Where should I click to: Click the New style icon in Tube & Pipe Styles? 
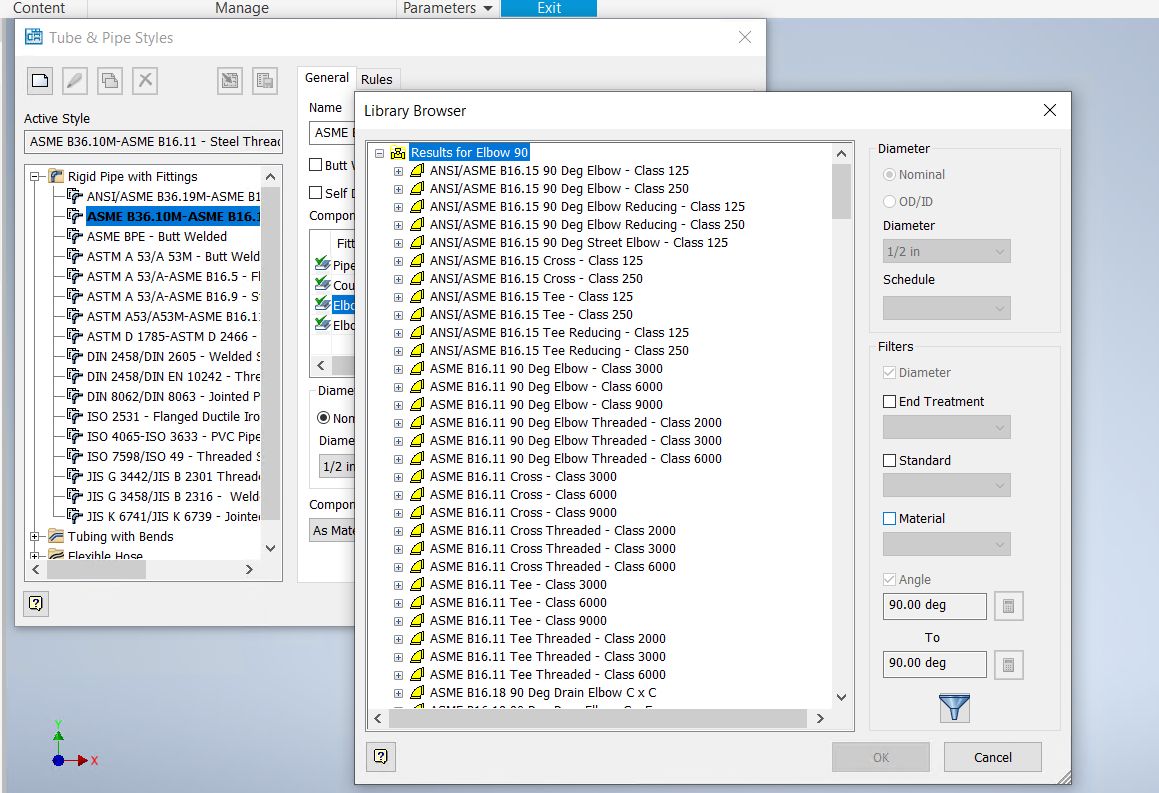click(40, 81)
